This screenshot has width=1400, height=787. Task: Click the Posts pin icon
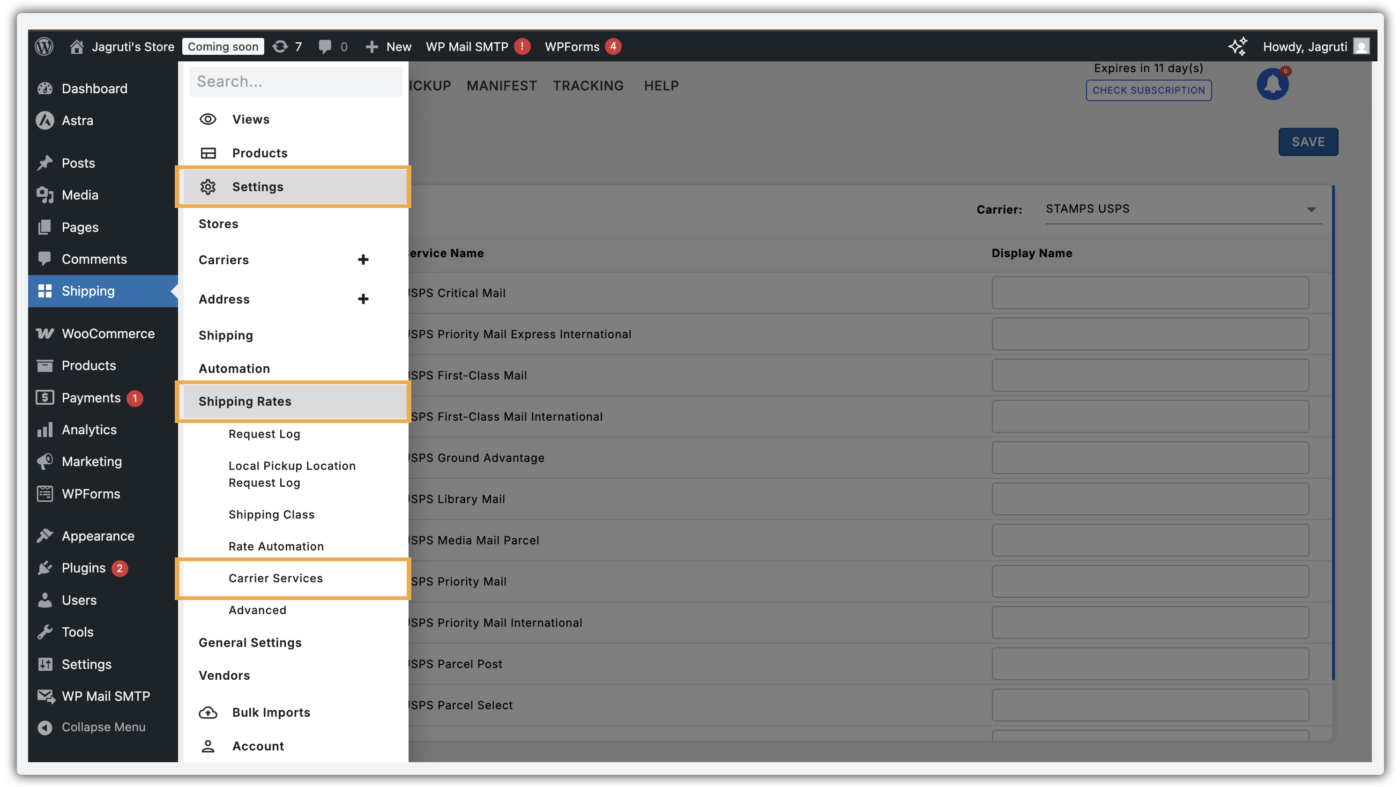(45, 163)
